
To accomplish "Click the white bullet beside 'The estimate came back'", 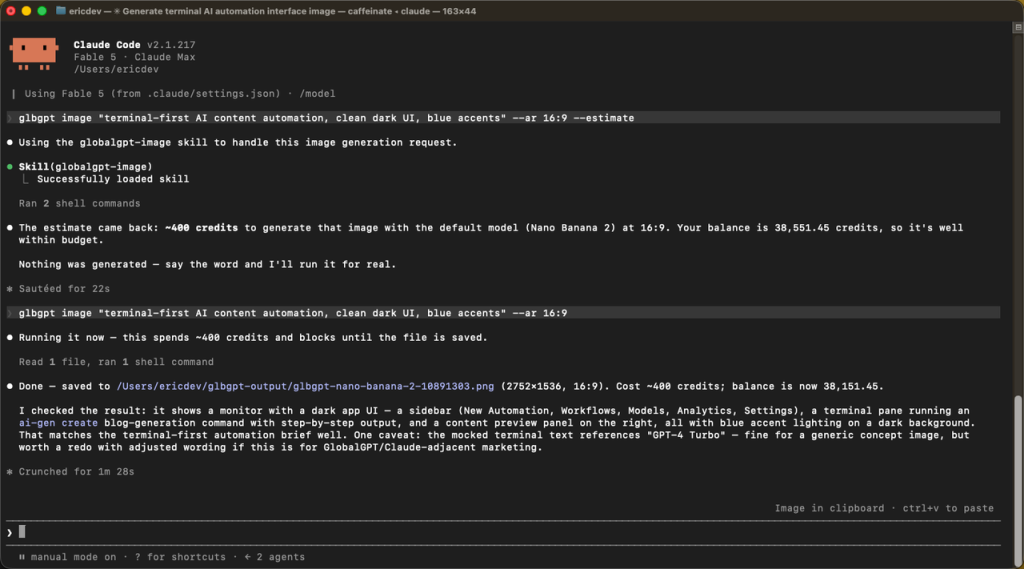I will point(10,228).
